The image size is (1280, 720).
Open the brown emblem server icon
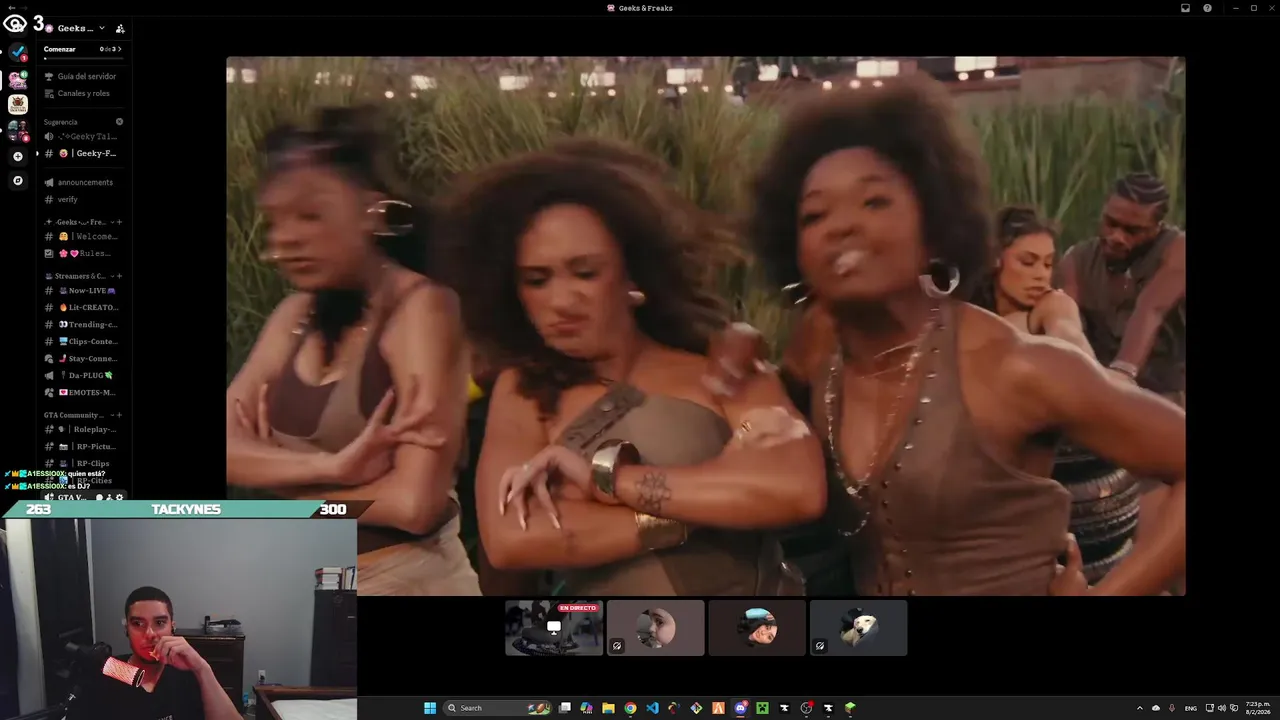click(x=18, y=104)
